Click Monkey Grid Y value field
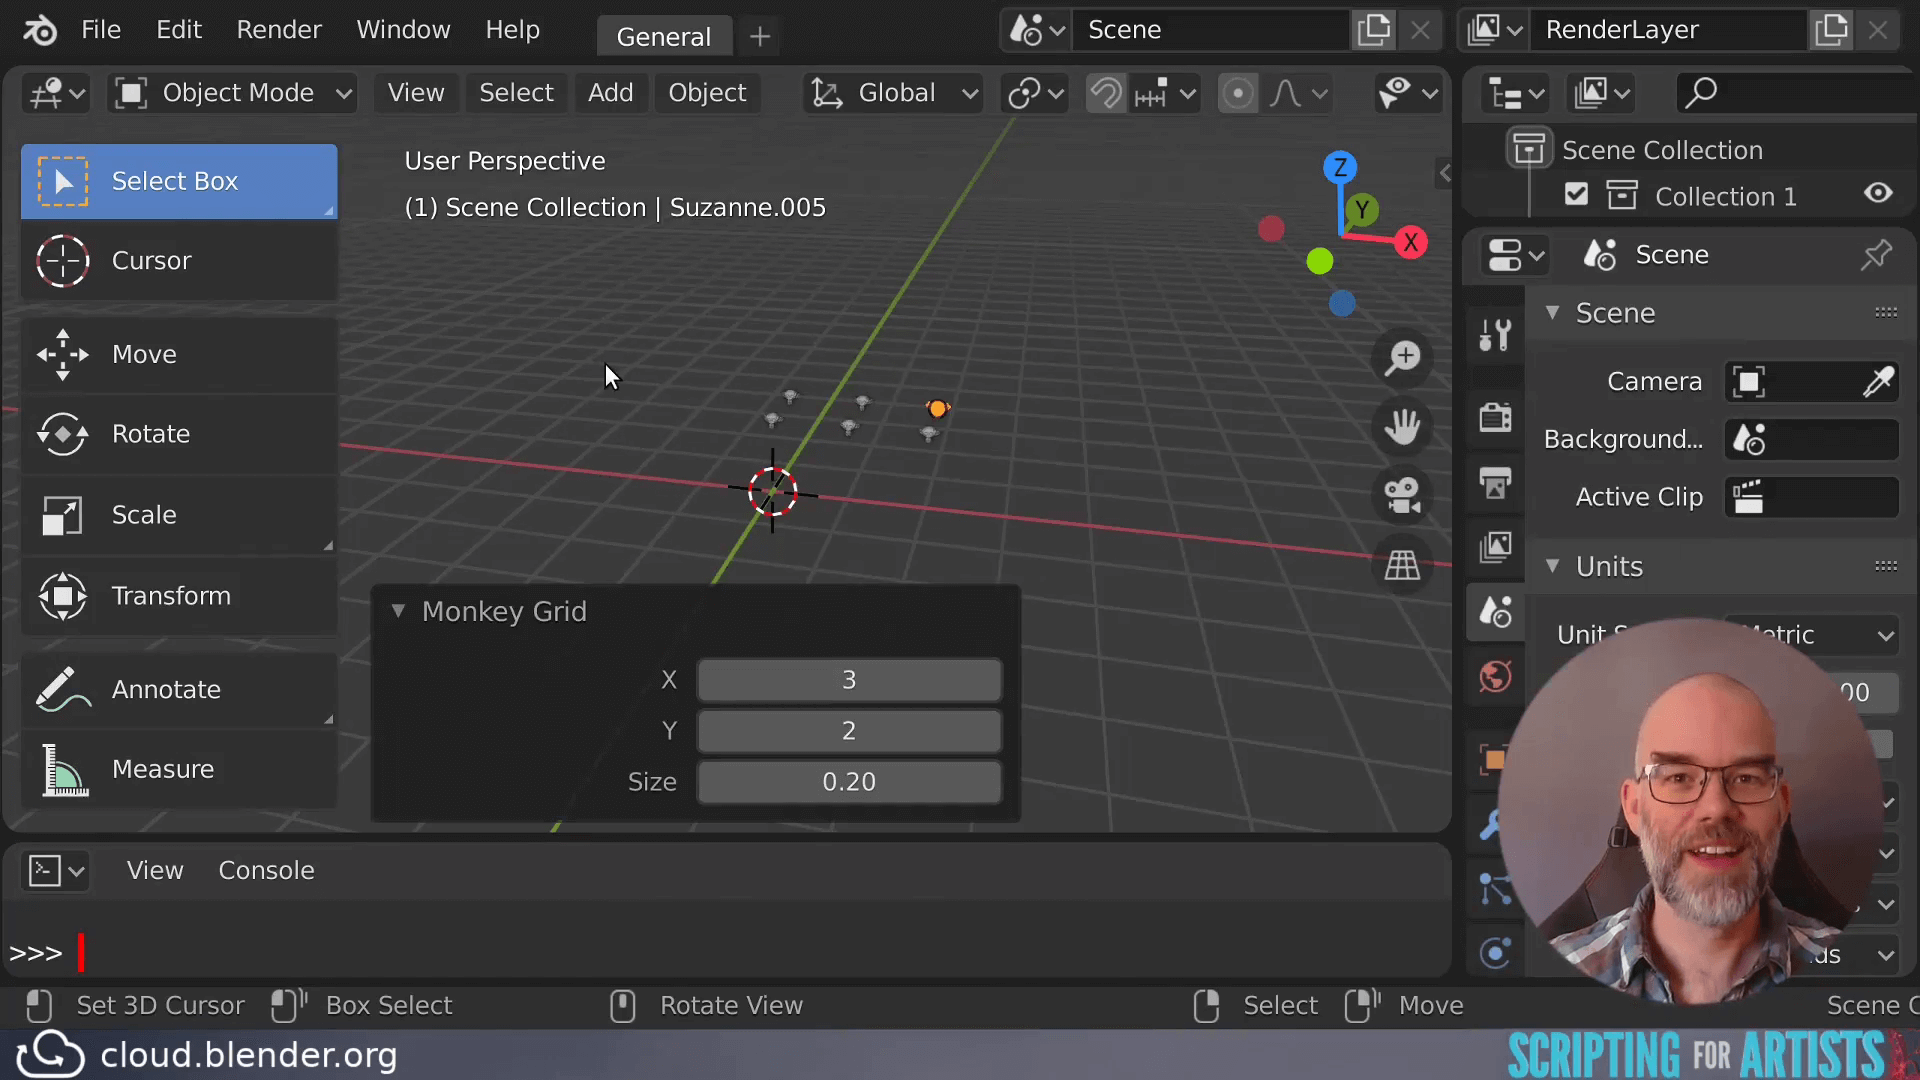Image resolution: width=1920 pixels, height=1080 pixels. (x=849, y=731)
